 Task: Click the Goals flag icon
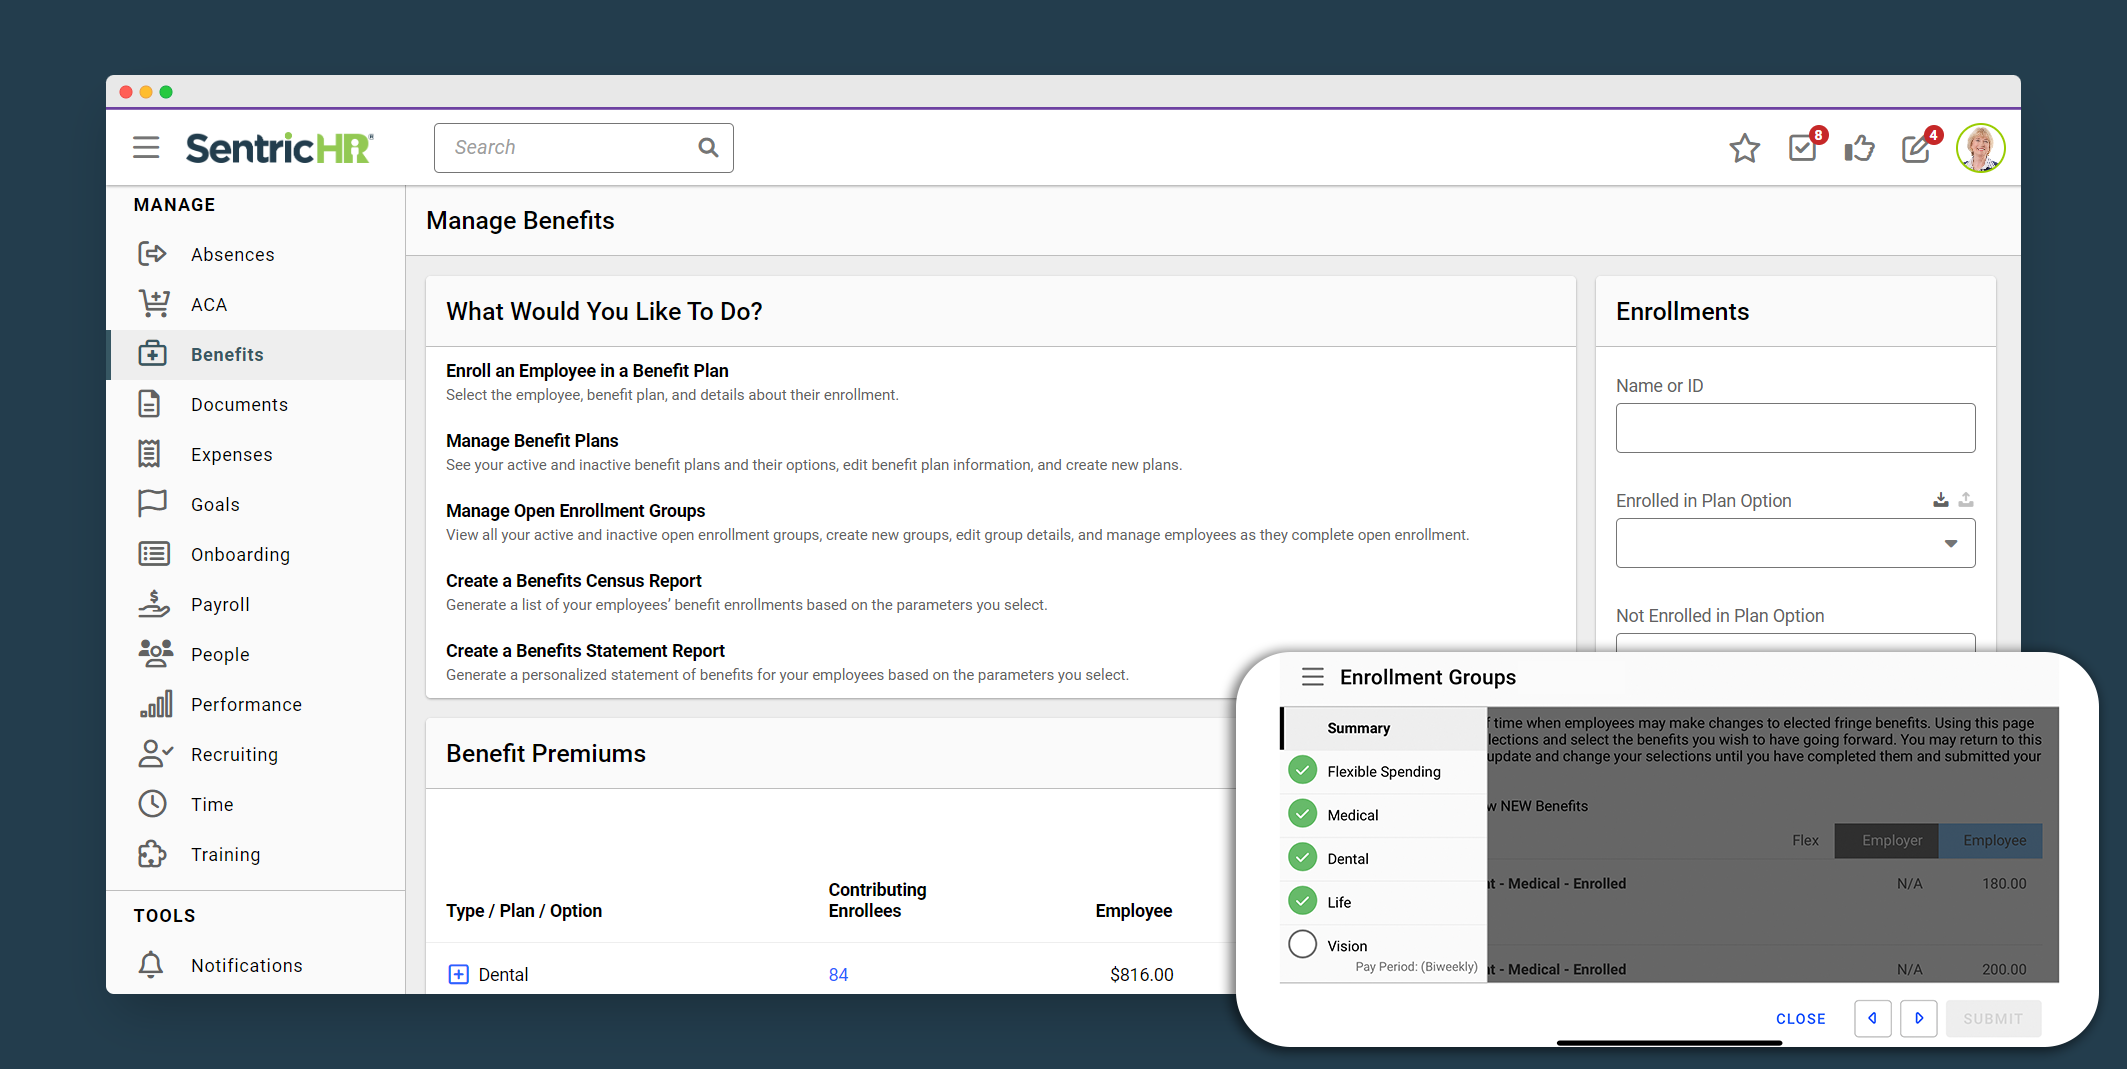(x=152, y=503)
